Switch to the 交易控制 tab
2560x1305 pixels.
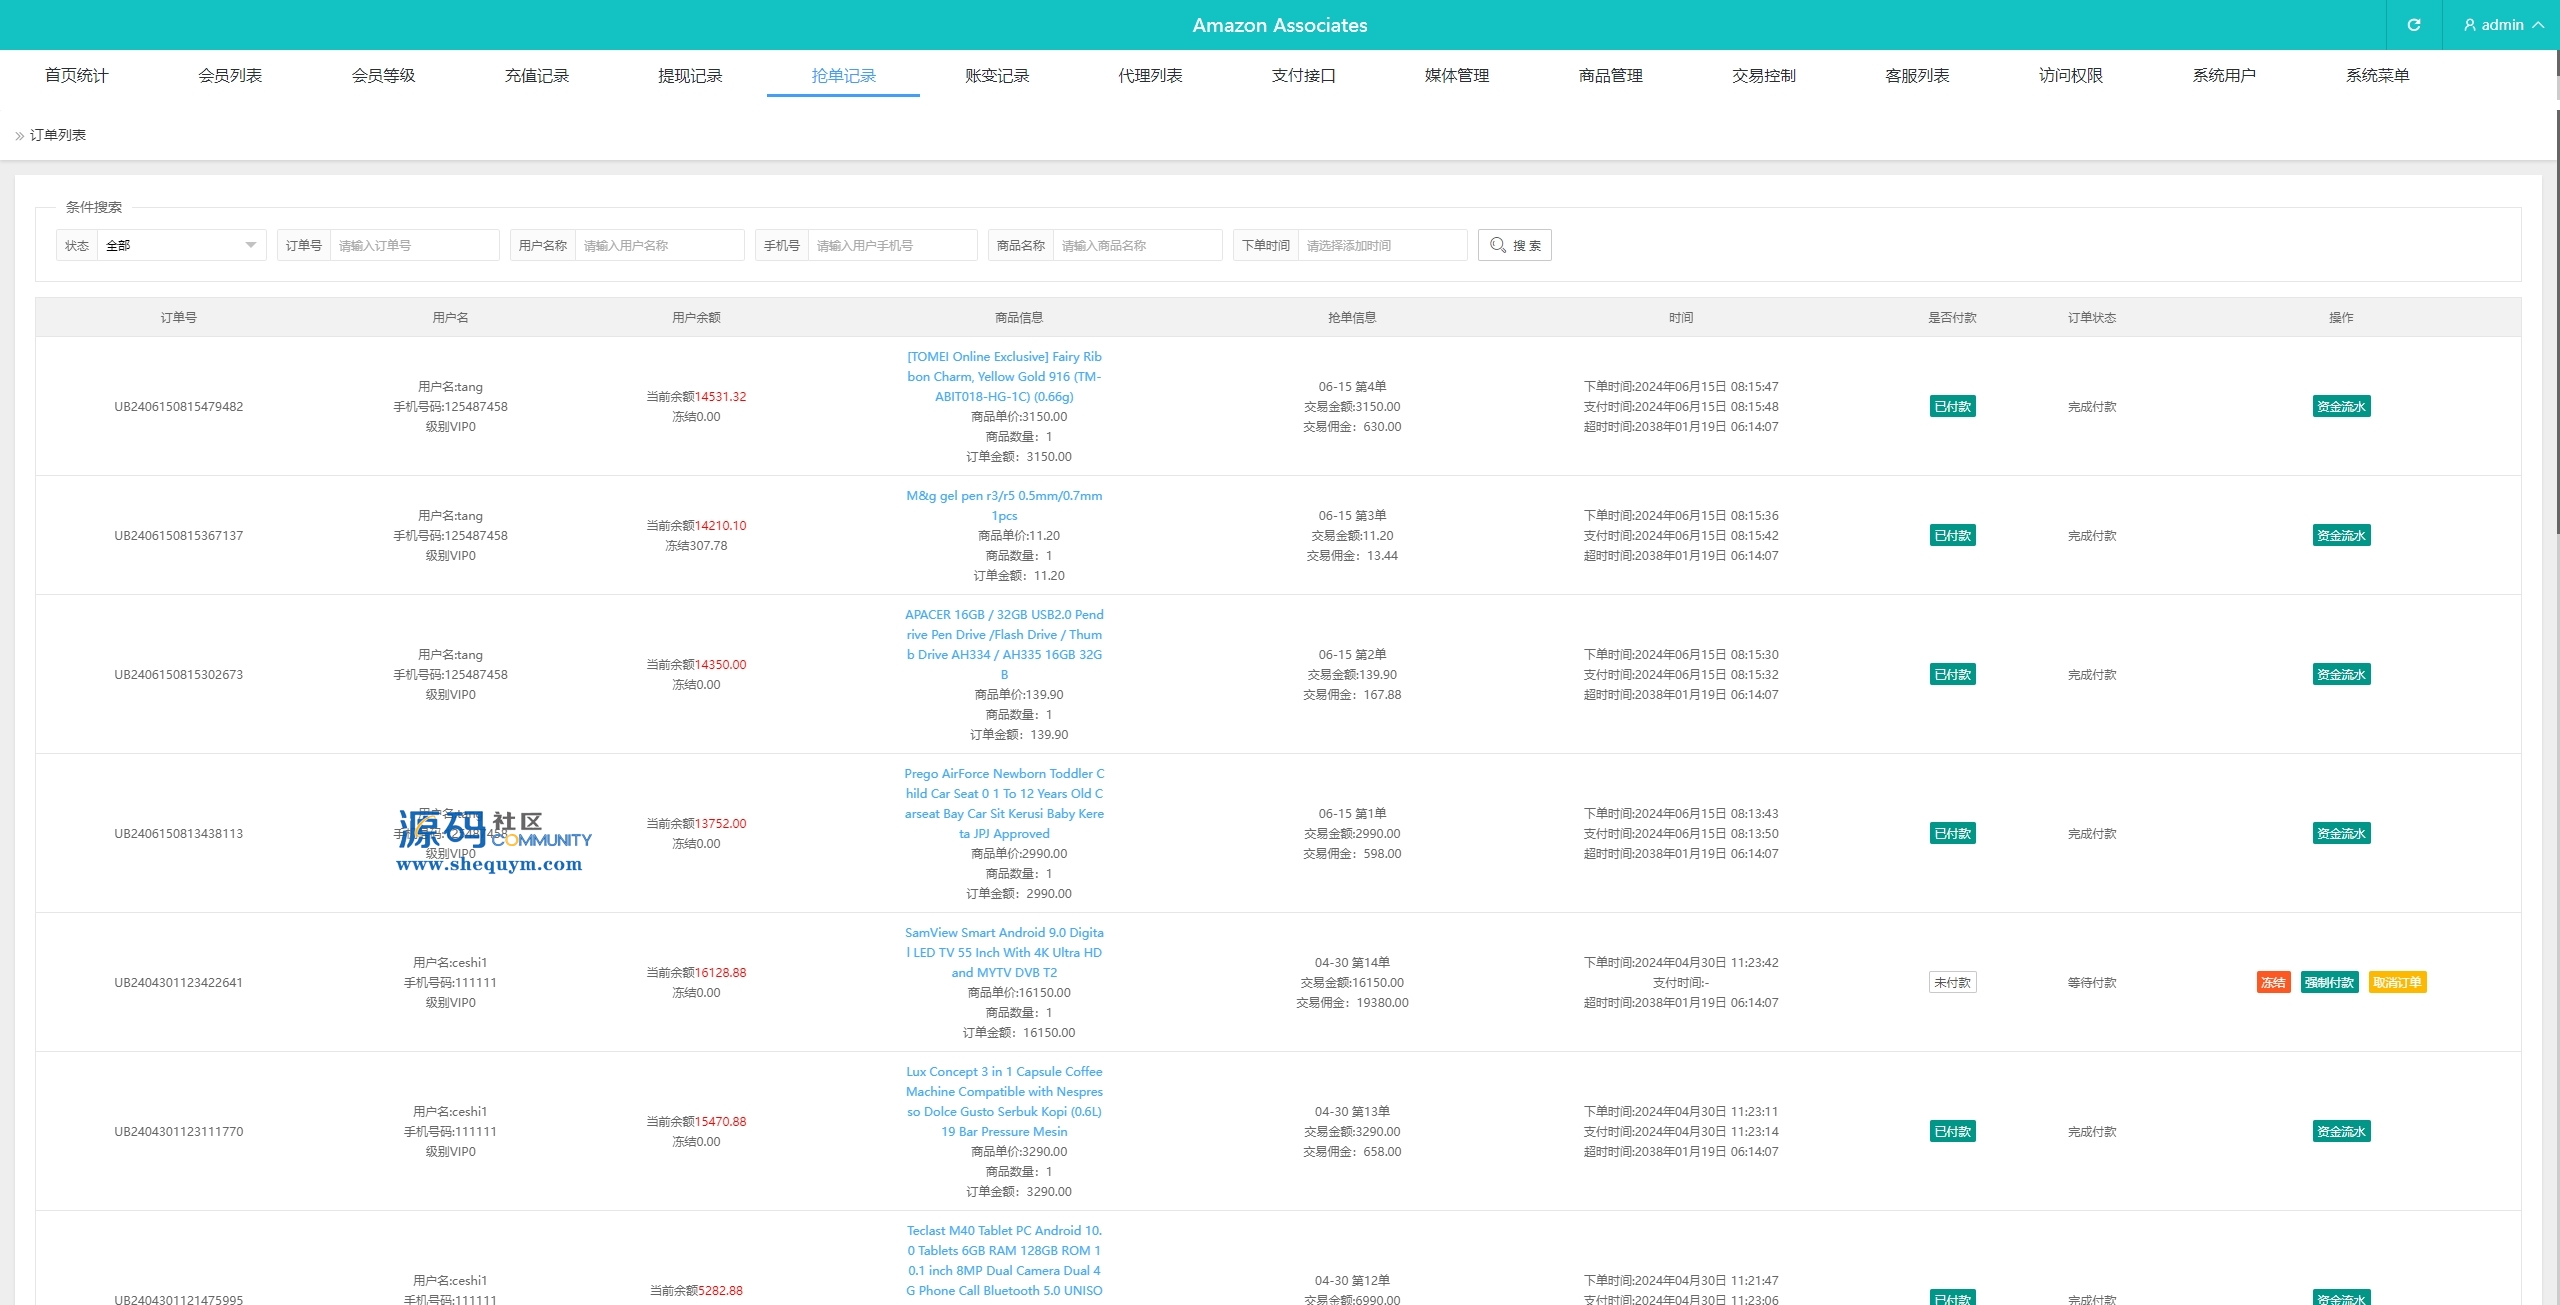click(1764, 75)
